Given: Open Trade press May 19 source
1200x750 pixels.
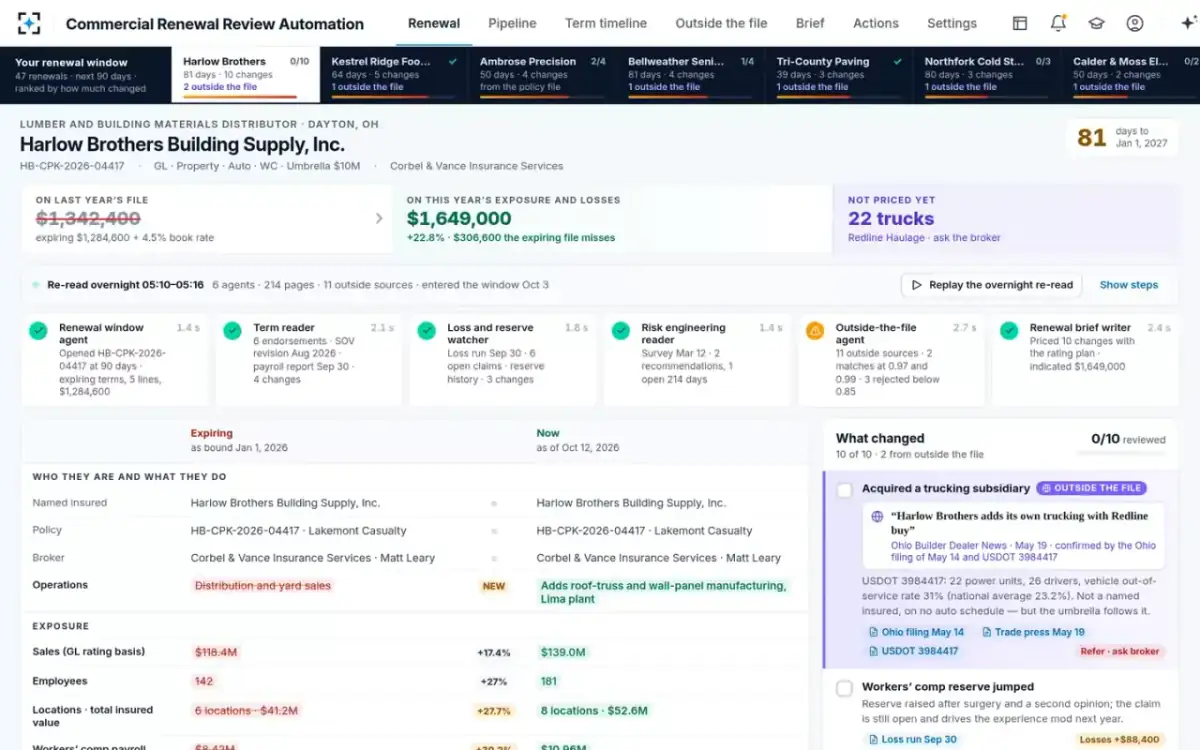Looking at the screenshot, I should 1033,632.
